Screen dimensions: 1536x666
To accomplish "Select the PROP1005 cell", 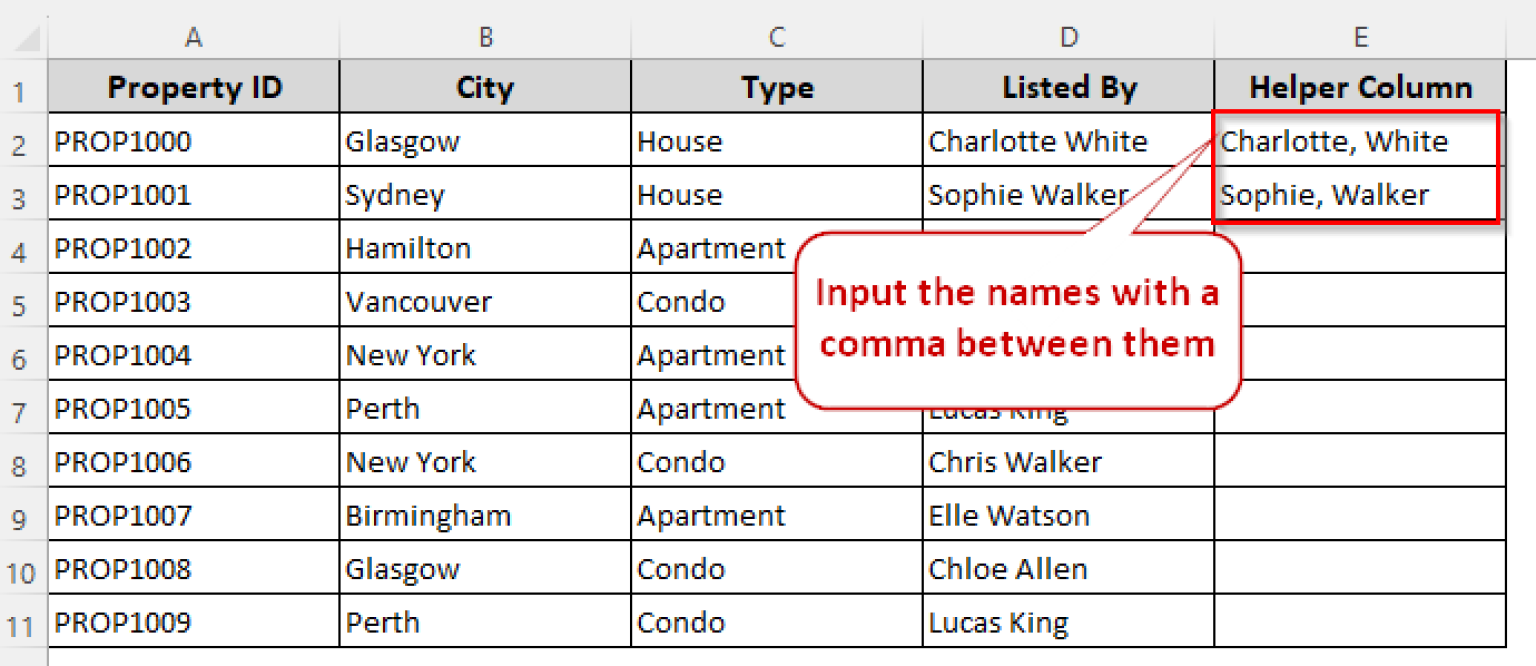I will click(x=194, y=409).
